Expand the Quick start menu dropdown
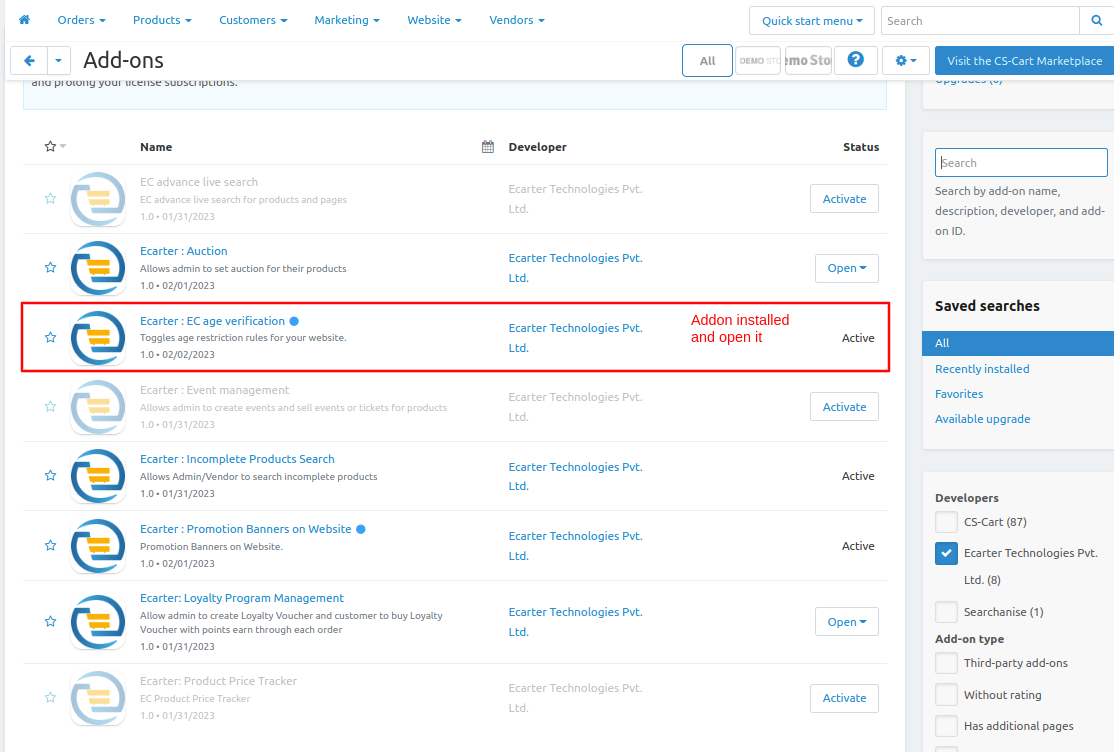Viewport: 1114px width, 752px height. 812,21
